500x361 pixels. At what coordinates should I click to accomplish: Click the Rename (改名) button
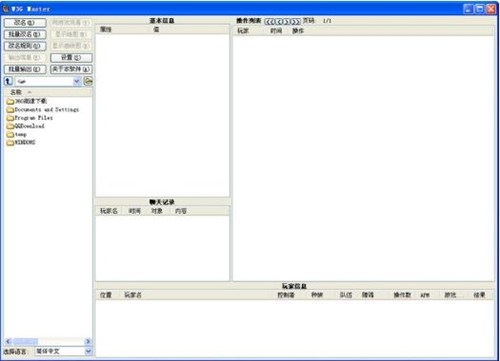[x=25, y=23]
